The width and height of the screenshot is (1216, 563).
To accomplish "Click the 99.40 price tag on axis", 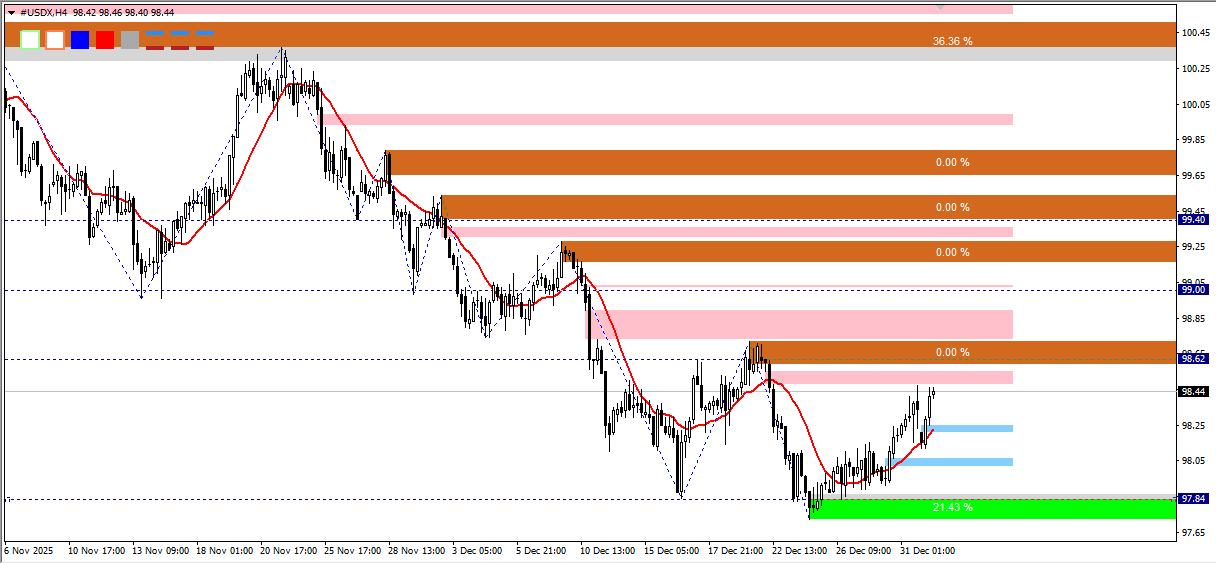I will click(x=1194, y=219).
